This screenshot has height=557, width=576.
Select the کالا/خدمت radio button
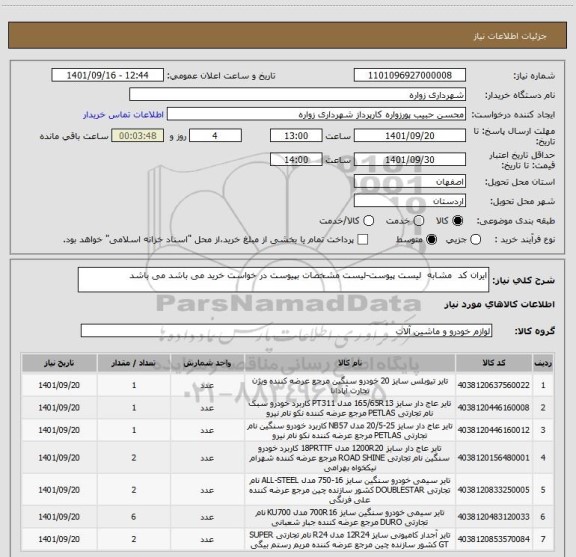point(368,221)
